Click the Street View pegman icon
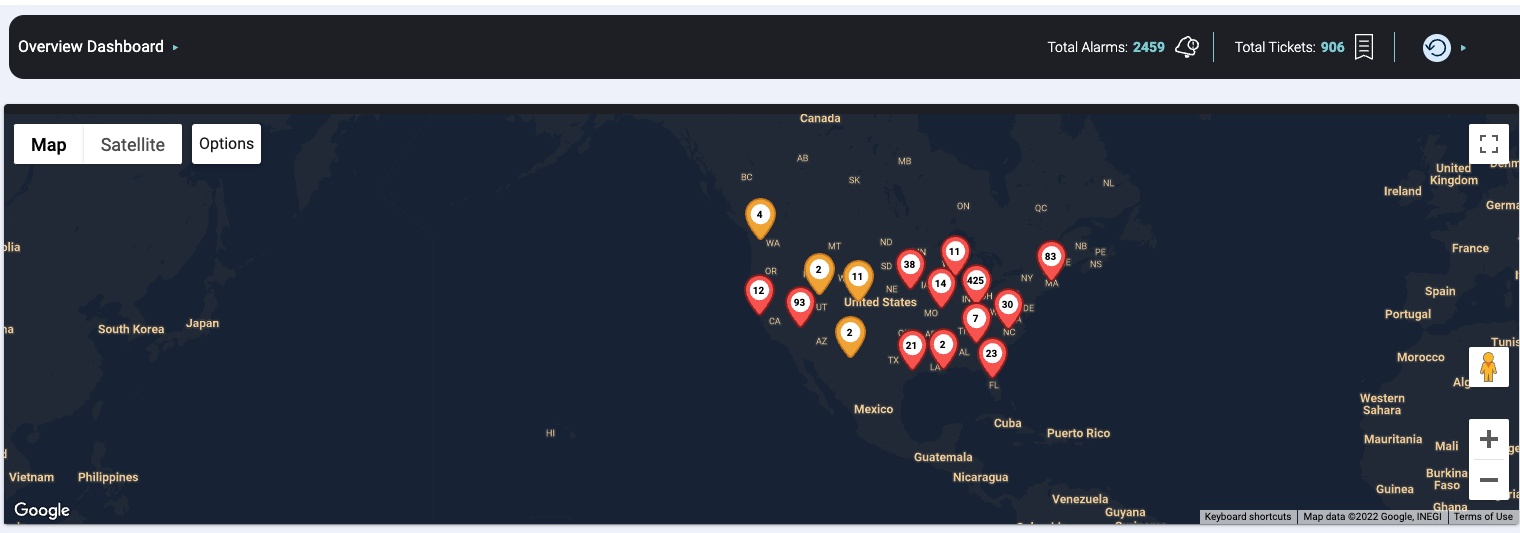This screenshot has height=533, width=1520. point(1488,367)
